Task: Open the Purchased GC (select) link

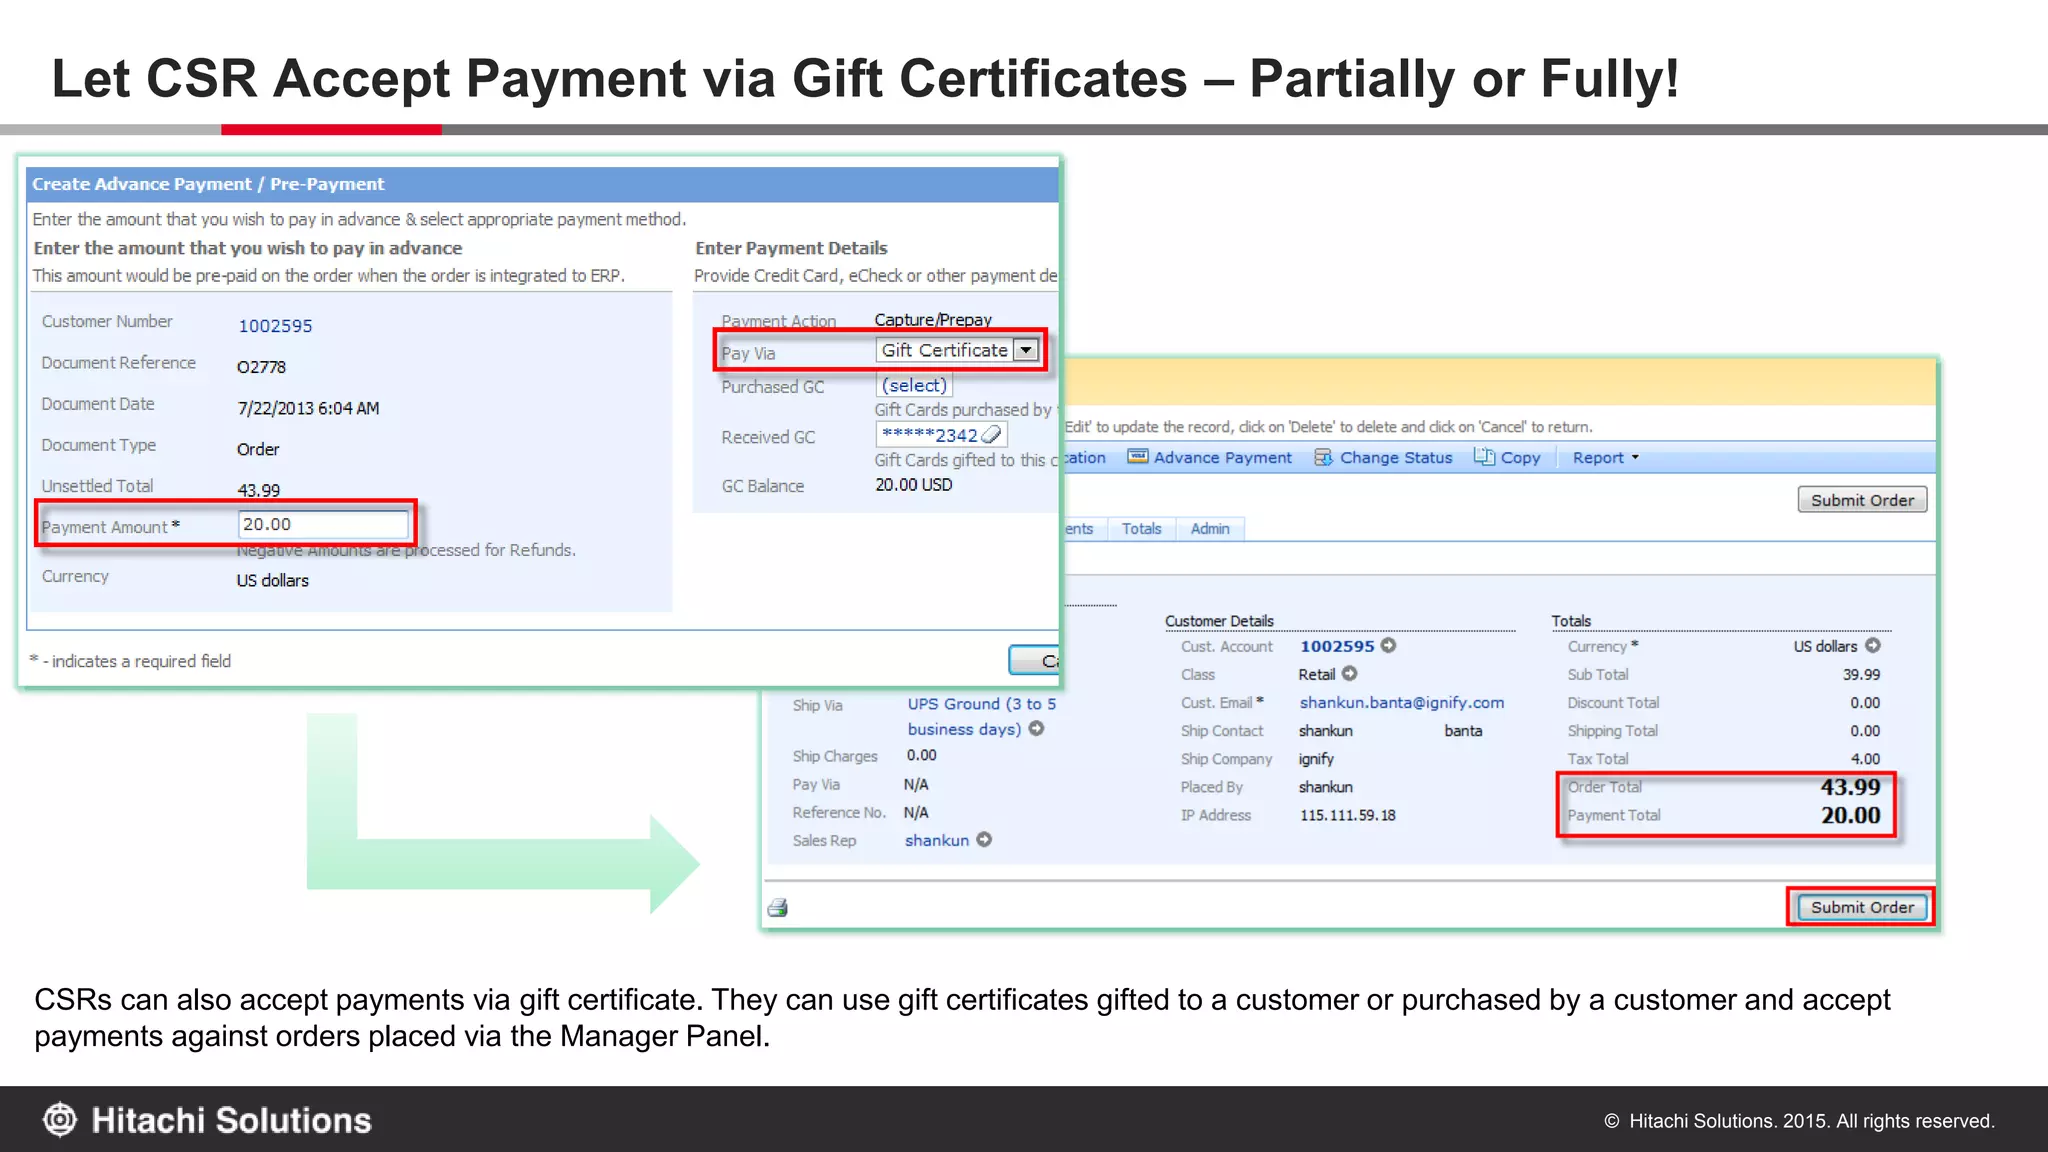Action: point(914,385)
